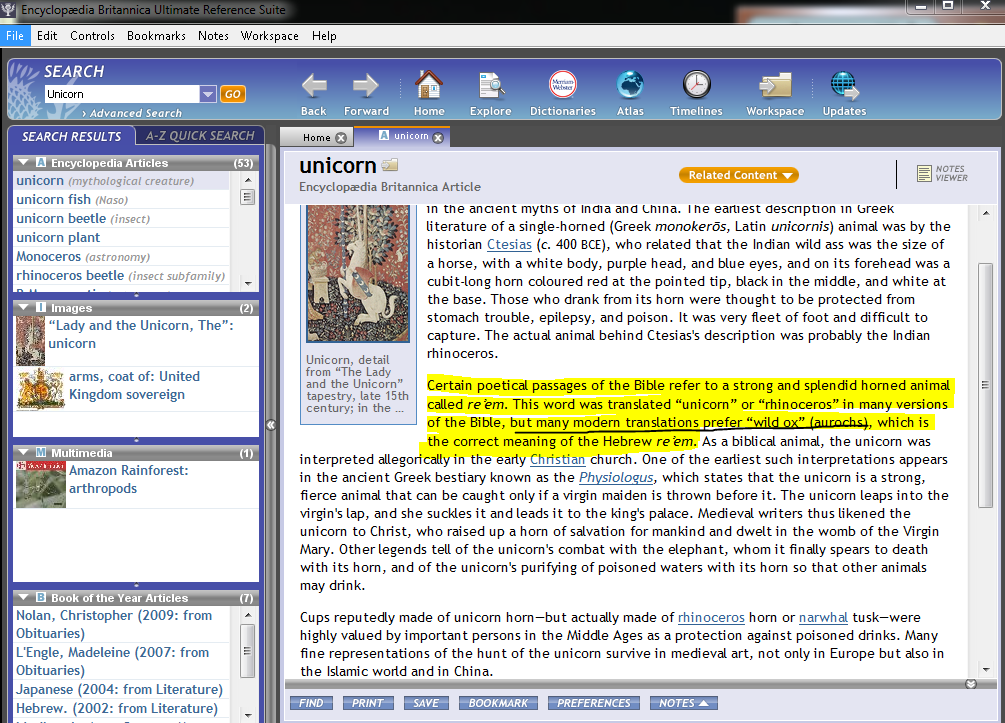Open the Notes Viewer
Image resolution: width=1005 pixels, height=723 pixels.
942,173
